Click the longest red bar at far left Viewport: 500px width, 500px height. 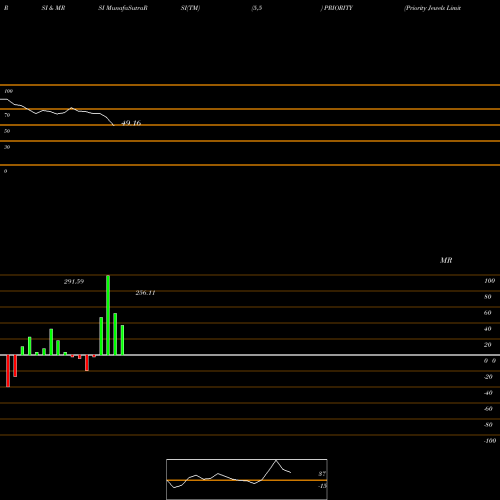(8, 371)
